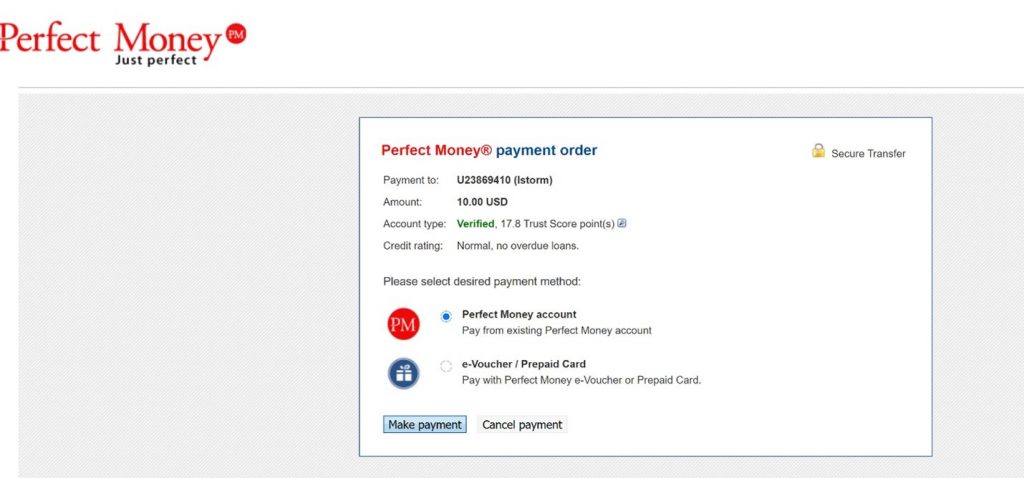
Task: Click the 'Perfect Money account' option label
Action: click(x=519, y=314)
